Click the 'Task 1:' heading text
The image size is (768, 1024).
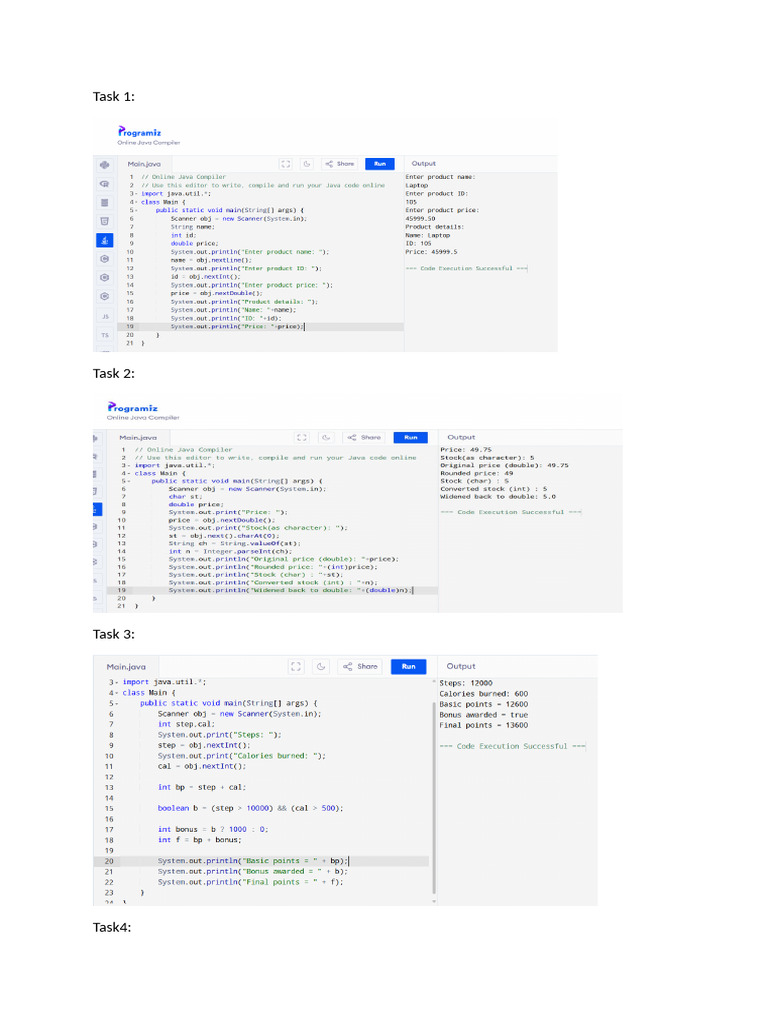pyautogui.click(x=114, y=97)
